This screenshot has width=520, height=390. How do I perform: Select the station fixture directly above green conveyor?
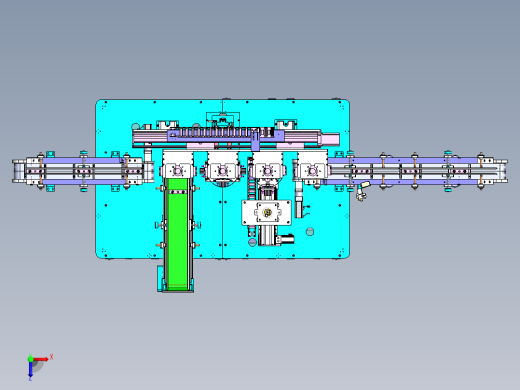pyautogui.click(x=178, y=164)
